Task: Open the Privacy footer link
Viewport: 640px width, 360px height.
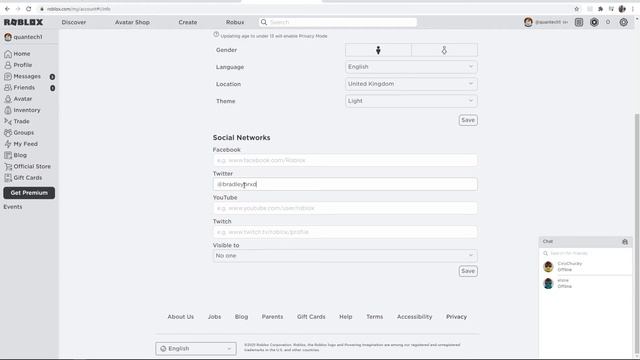Action: click(x=456, y=317)
